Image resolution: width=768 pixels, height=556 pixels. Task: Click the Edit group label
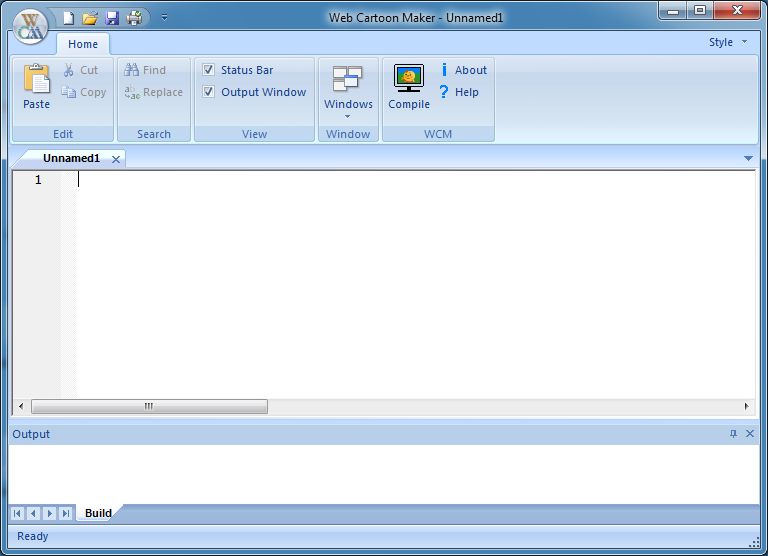pos(63,134)
